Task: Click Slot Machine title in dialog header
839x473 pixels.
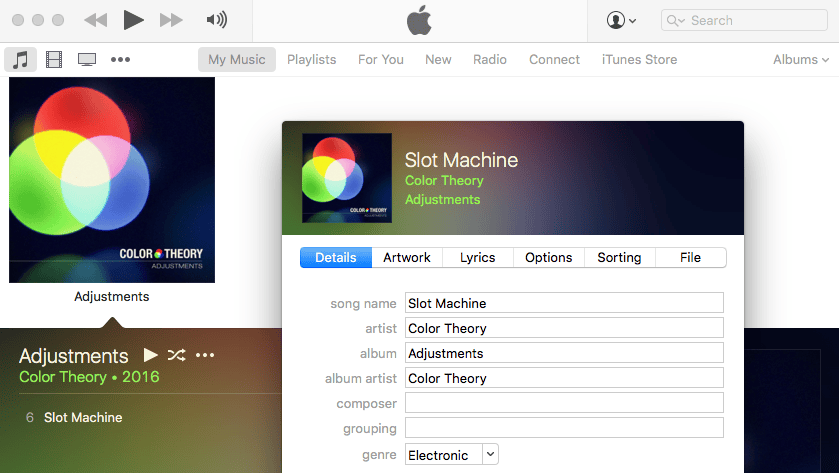Action: (x=461, y=160)
